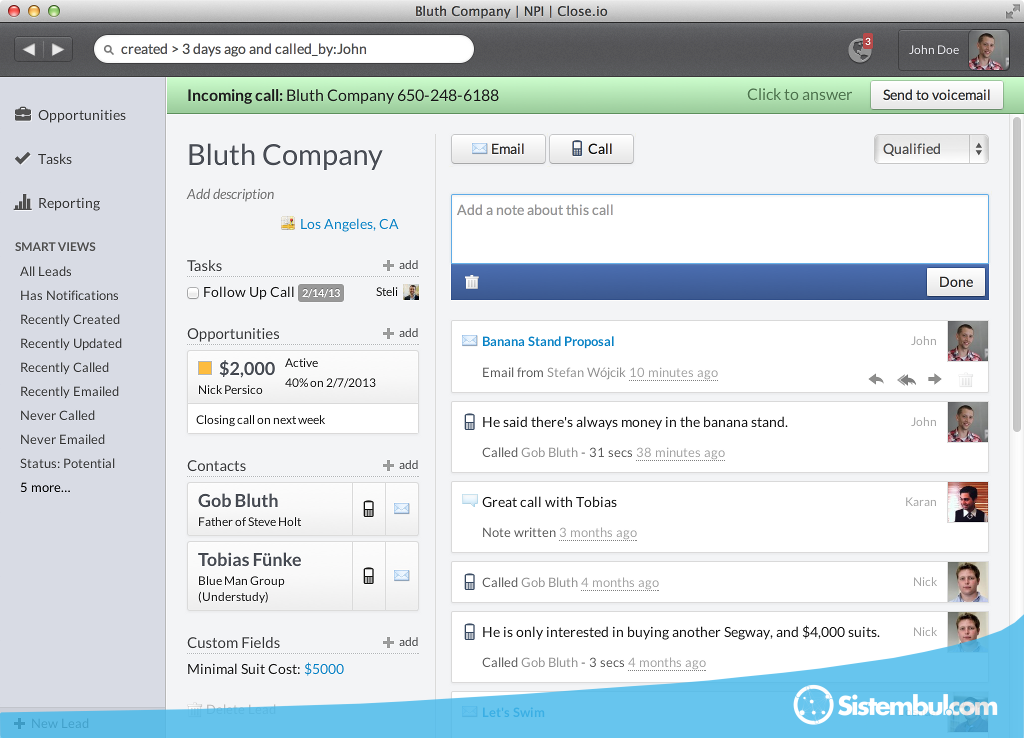The height and width of the screenshot is (738, 1024).
Task: Click the 38 minutes ago timestamp
Action: (680, 453)
